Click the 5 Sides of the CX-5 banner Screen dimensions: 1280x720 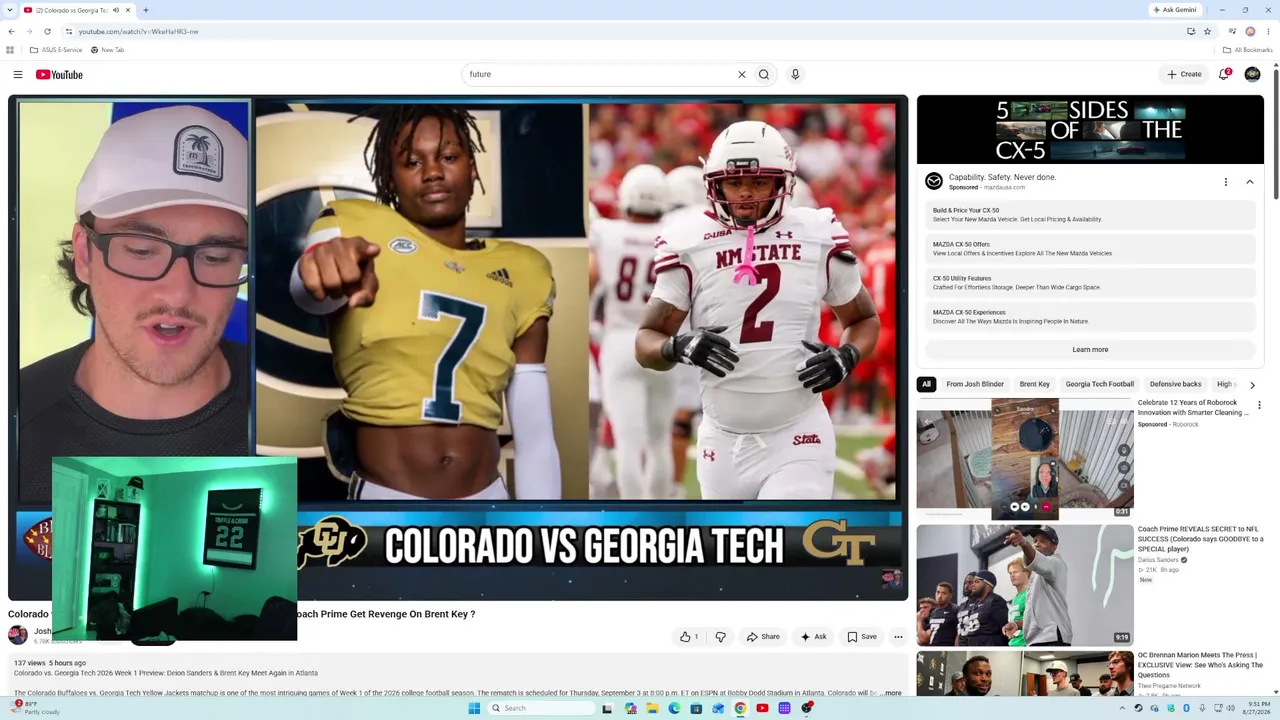(1090, 129)
